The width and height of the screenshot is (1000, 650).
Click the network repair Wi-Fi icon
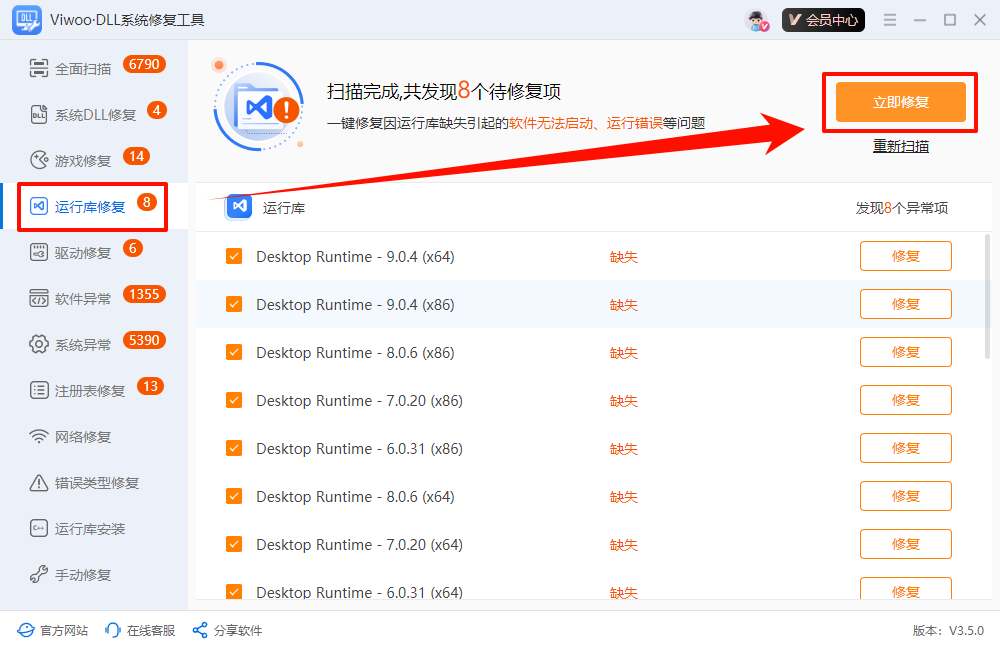pos(39,437)
